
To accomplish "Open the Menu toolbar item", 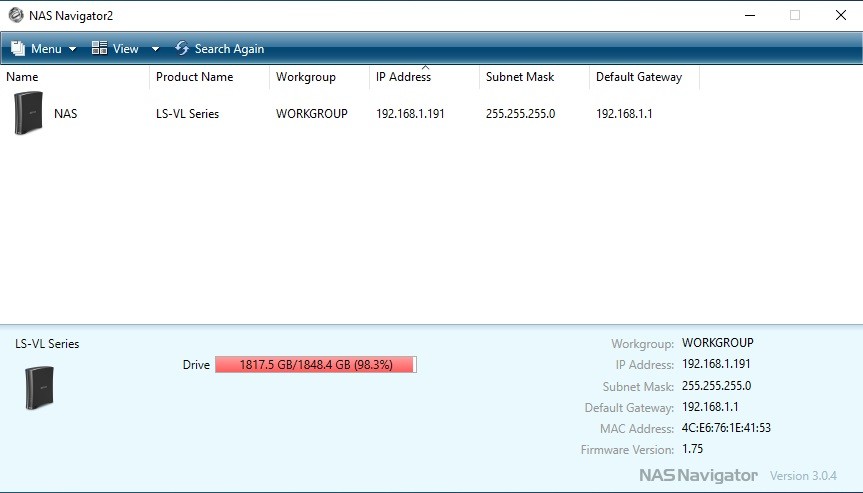I will [43, 48].
